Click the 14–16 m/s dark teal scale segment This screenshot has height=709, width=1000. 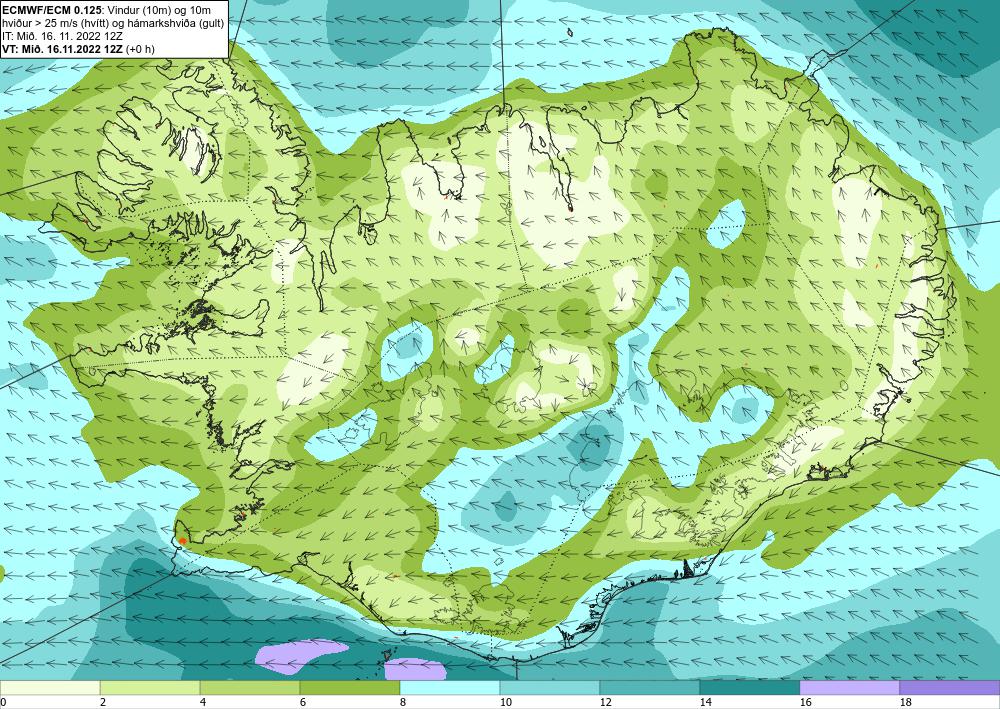[x=749, y=688]
